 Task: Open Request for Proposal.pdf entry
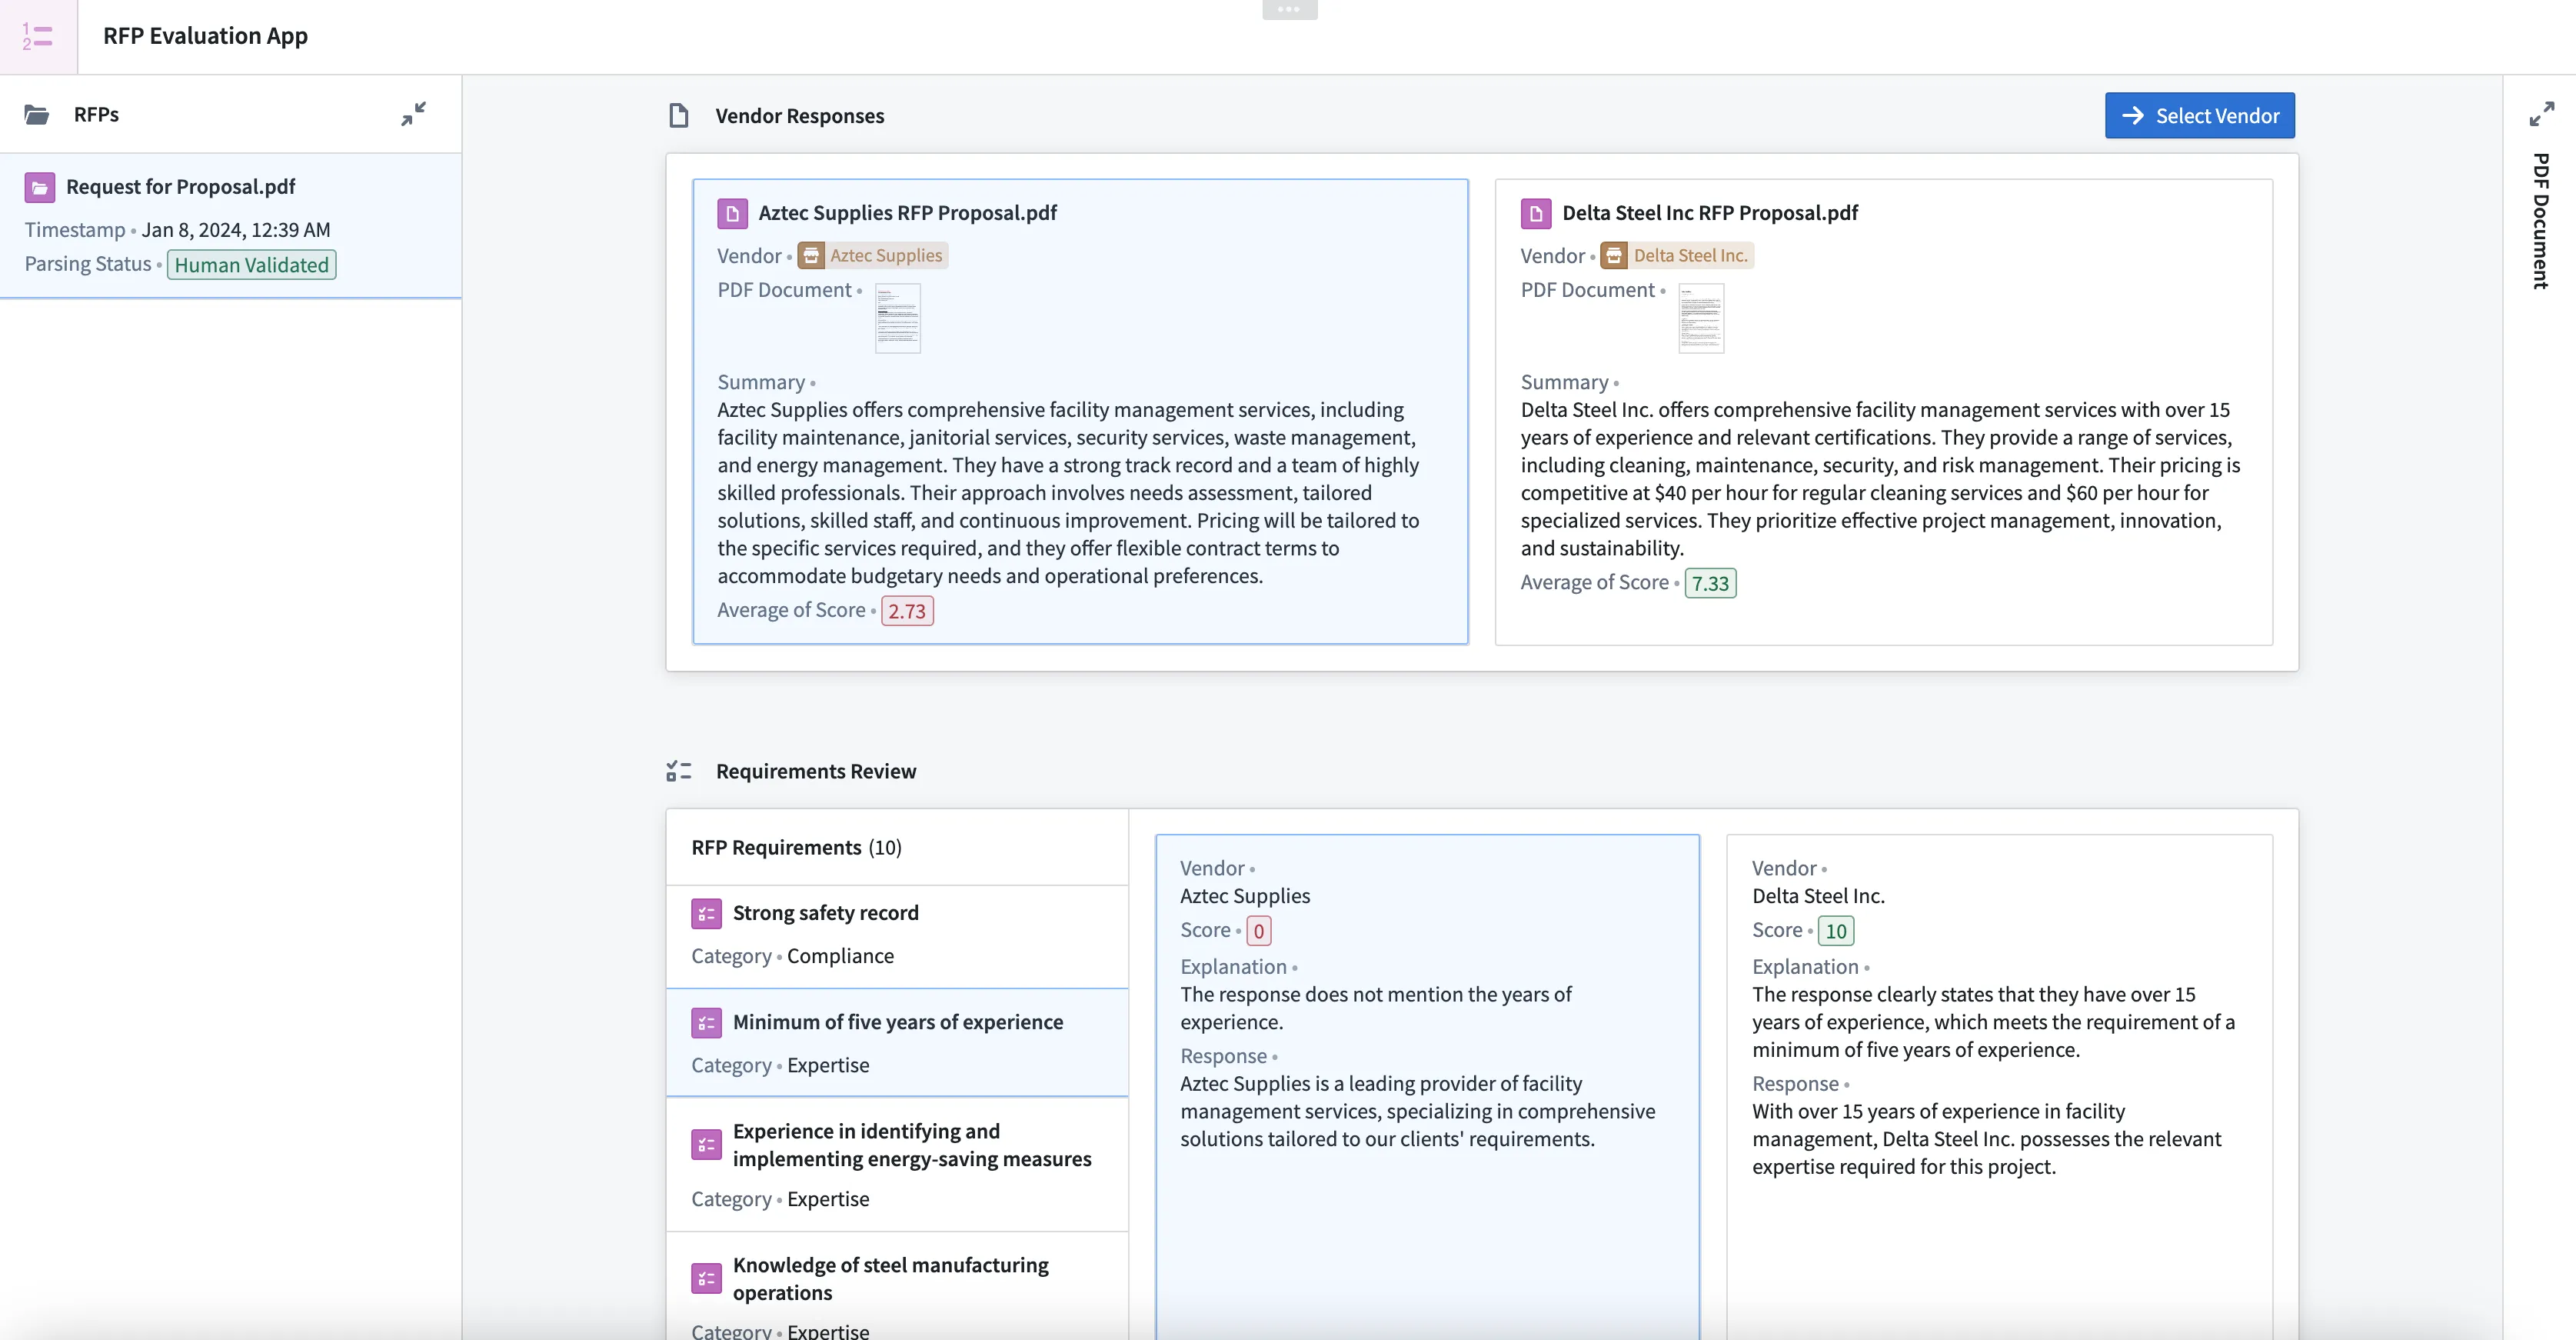[x=181, y=187]
